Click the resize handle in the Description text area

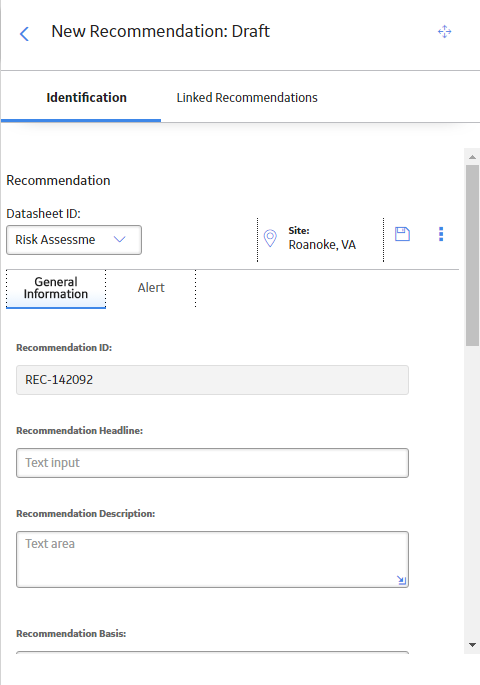tap(401, 580)
